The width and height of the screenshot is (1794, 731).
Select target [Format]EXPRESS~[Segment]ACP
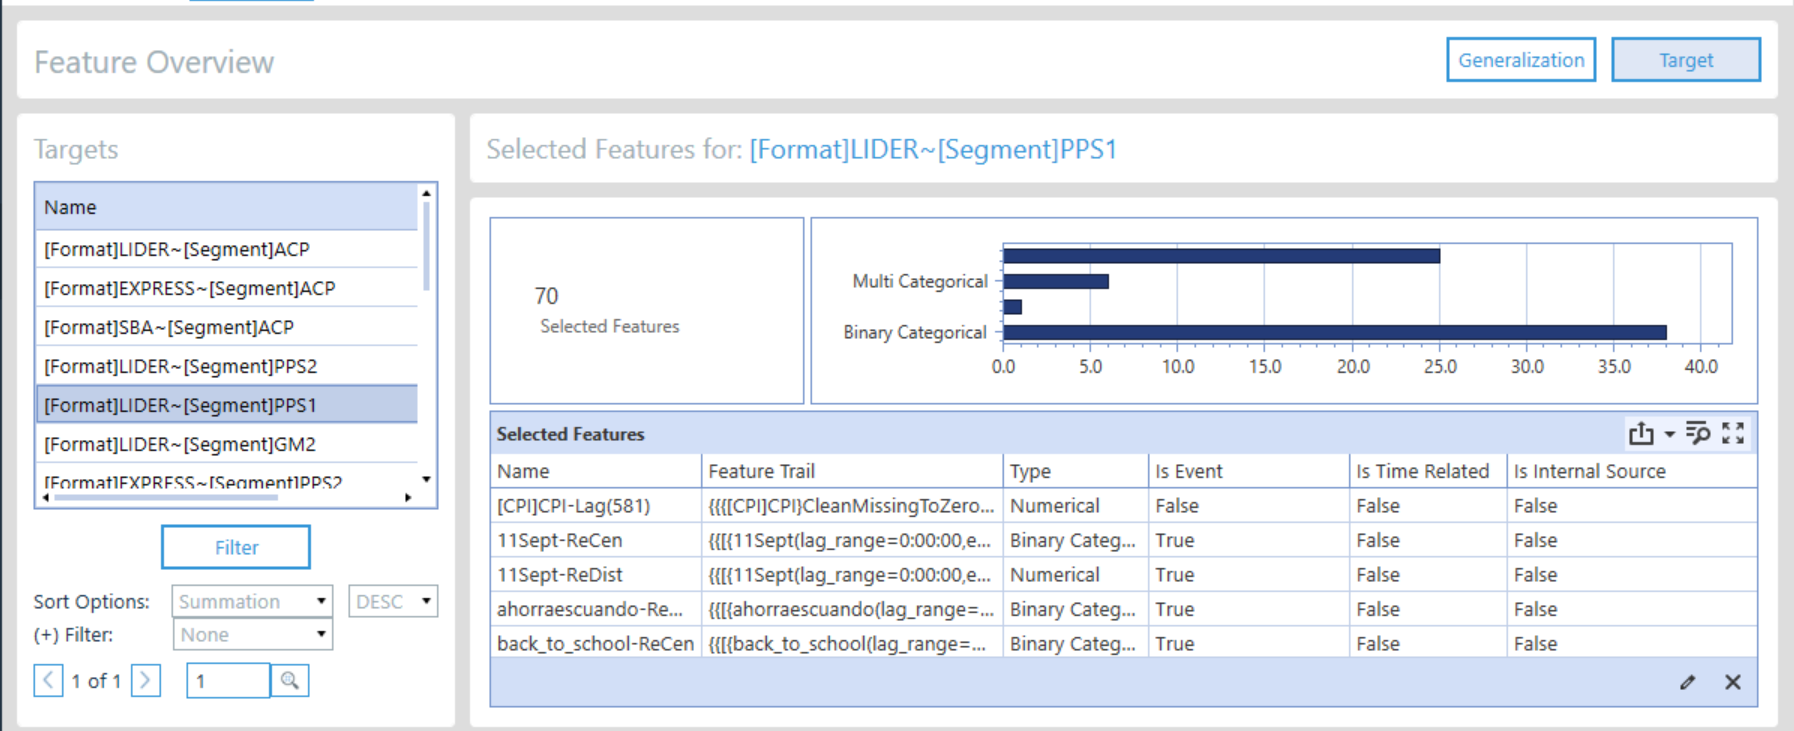[227, 288]
